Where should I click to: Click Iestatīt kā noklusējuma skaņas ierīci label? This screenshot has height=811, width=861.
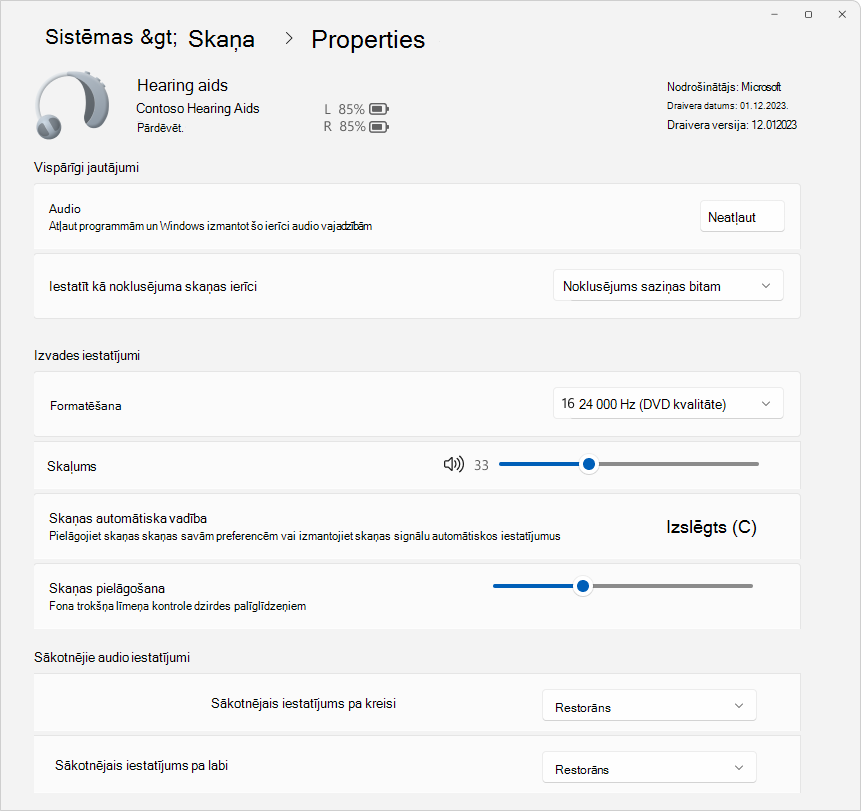[x=153, y=286]
